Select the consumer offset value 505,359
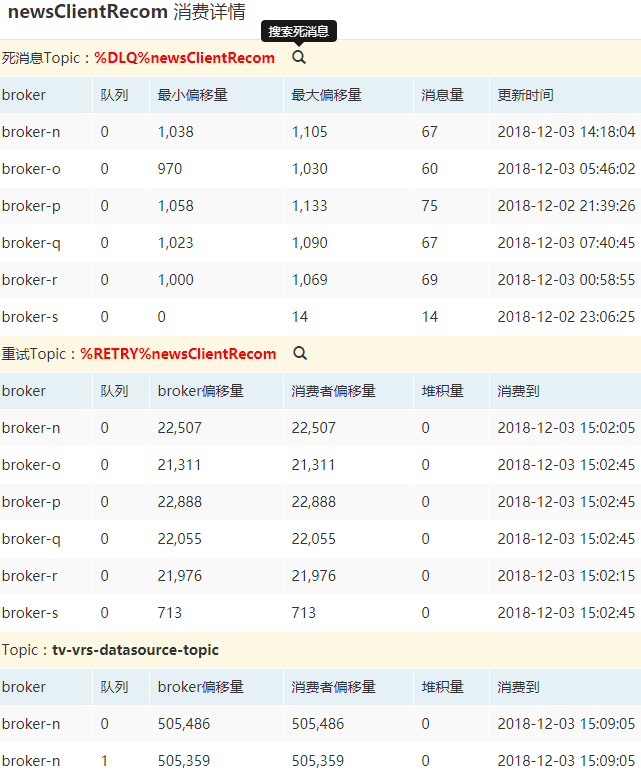The height and width of the screenshot is (775, 641). [318, 761]
